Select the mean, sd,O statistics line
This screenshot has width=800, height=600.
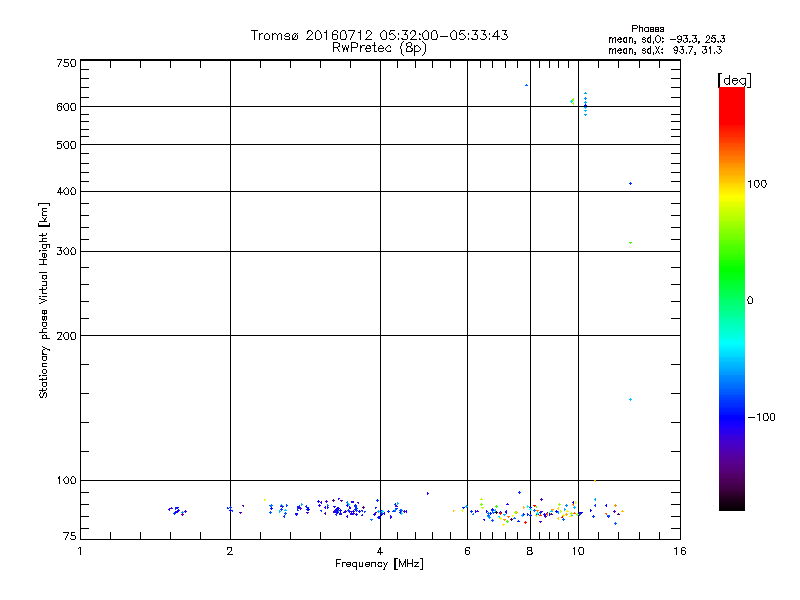[665, 39]
